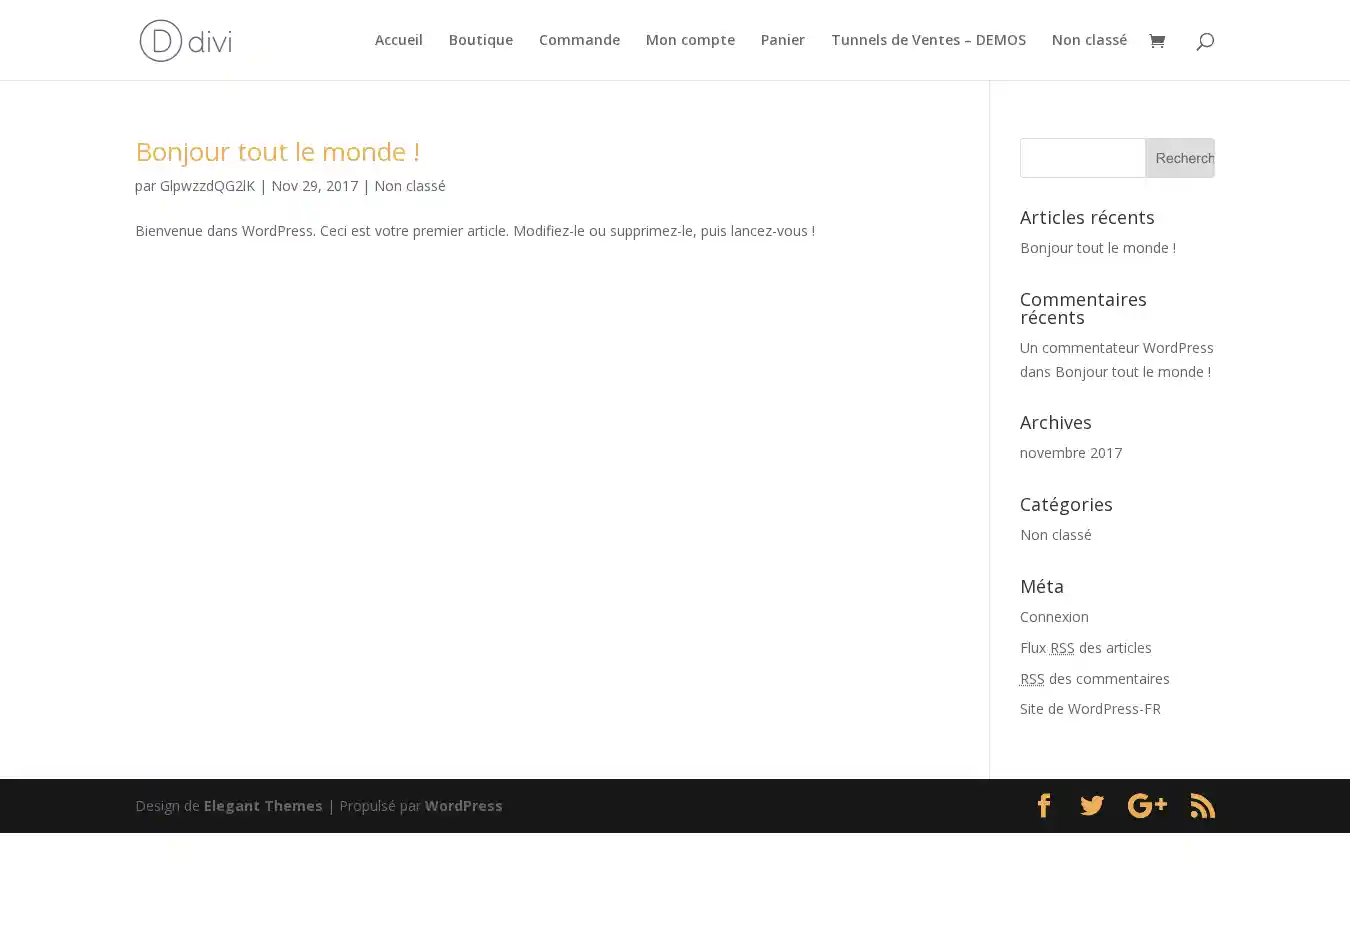Screen dimensions: 1350x940
Task: Open the header search magnifier icon
Action: click(1205, 41)
